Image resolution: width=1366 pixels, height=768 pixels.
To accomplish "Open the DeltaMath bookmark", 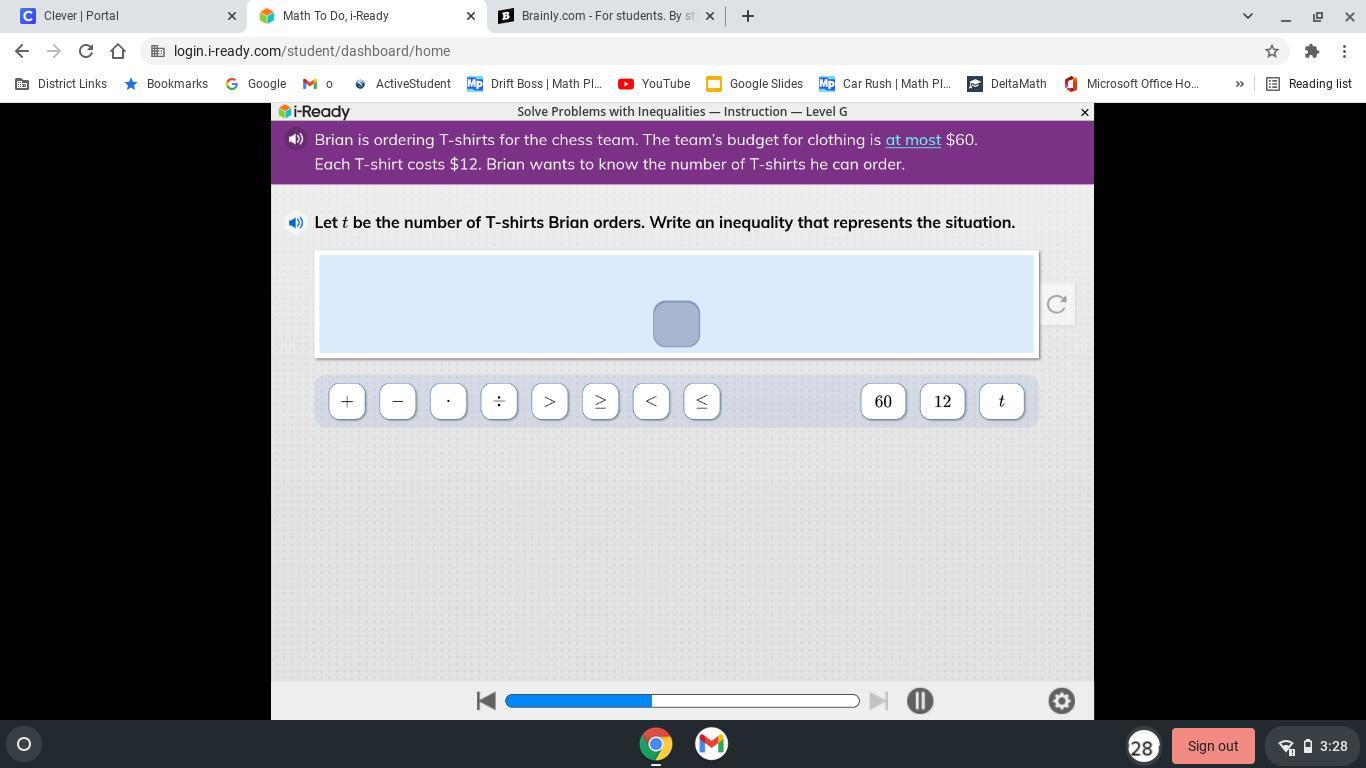I will point(1007,84).
